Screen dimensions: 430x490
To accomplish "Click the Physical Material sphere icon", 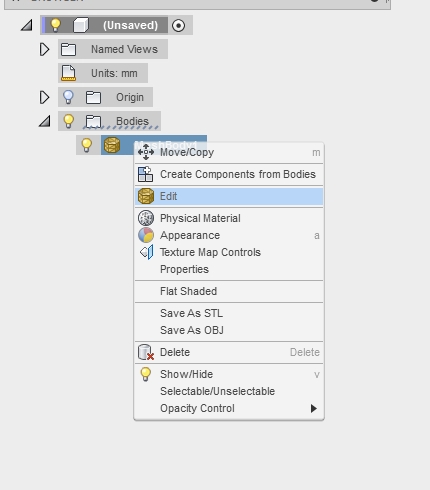I will tap(146, 218).
